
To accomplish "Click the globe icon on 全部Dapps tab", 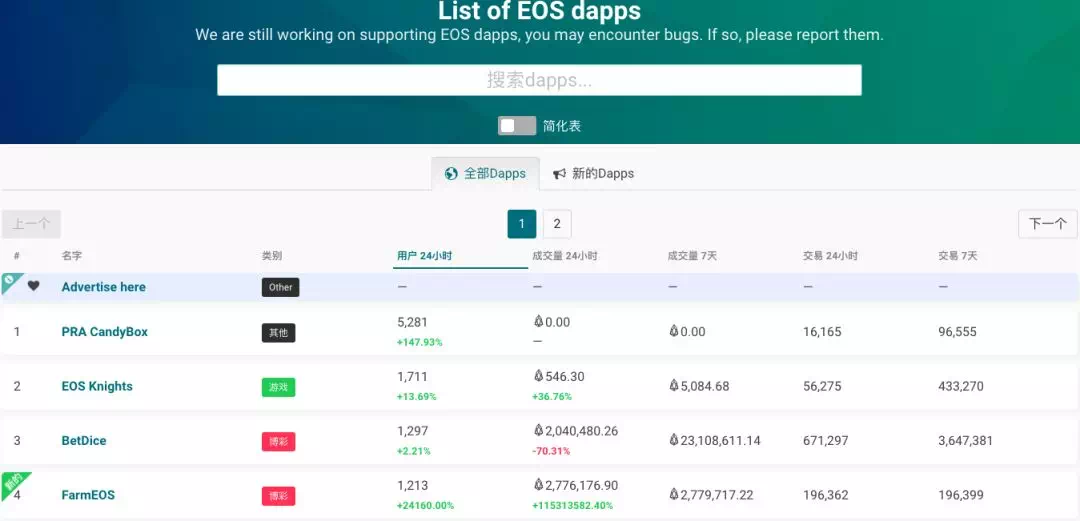I will point(451,174).
